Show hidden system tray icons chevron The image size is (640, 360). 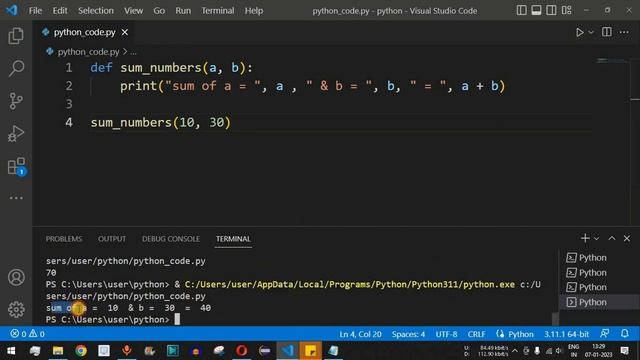[515, 351]
